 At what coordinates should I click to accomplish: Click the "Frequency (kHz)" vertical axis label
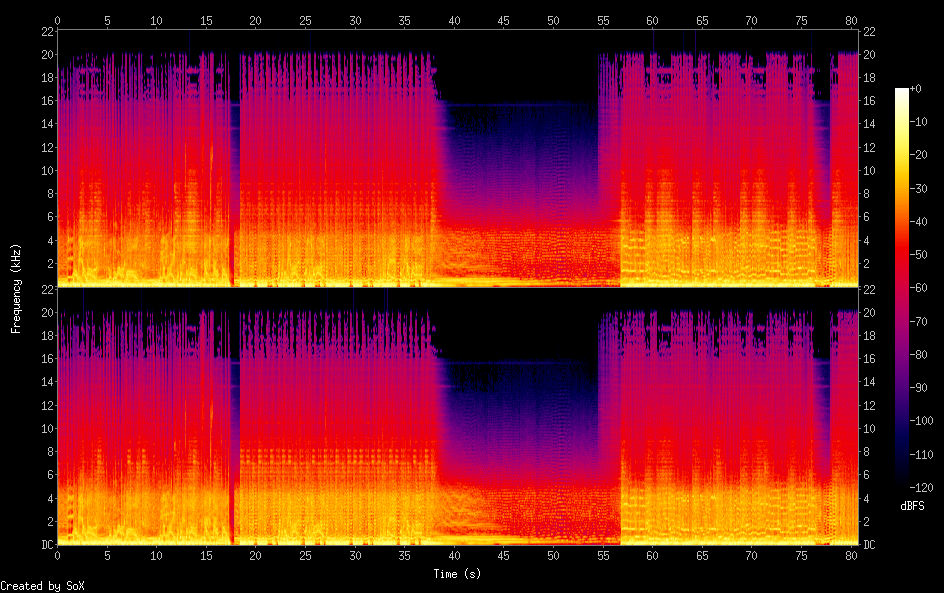(16, 287)
